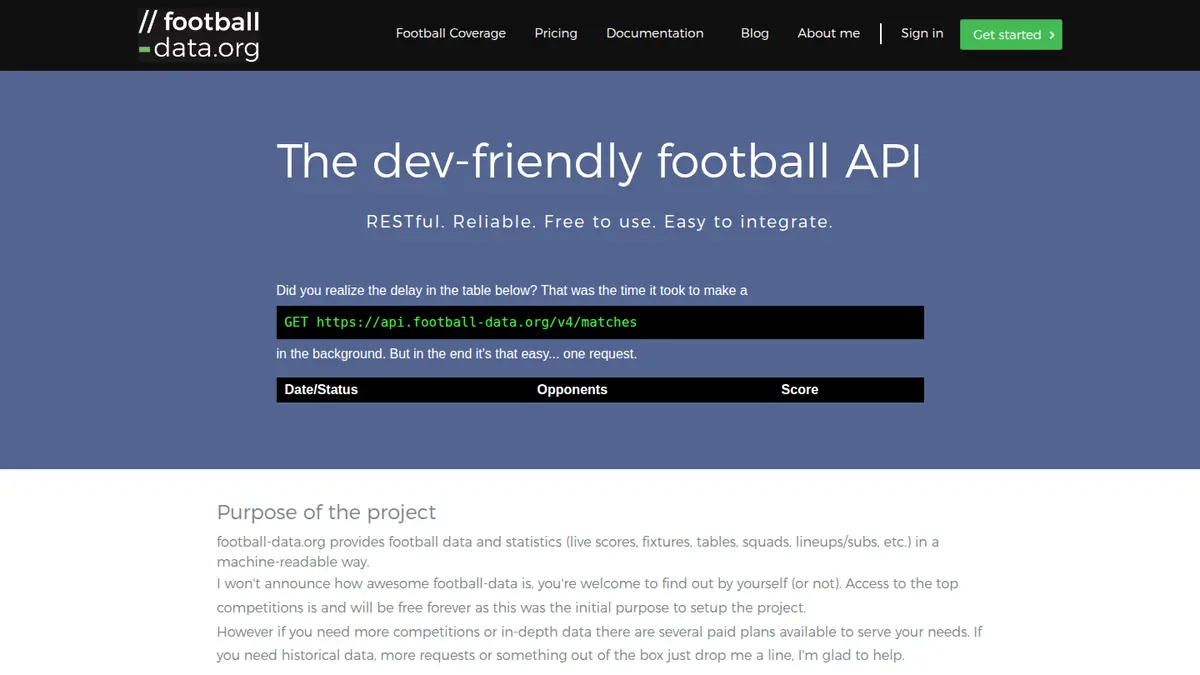Open the About me page
The image size is (1200, 675).
click(829, 33)
